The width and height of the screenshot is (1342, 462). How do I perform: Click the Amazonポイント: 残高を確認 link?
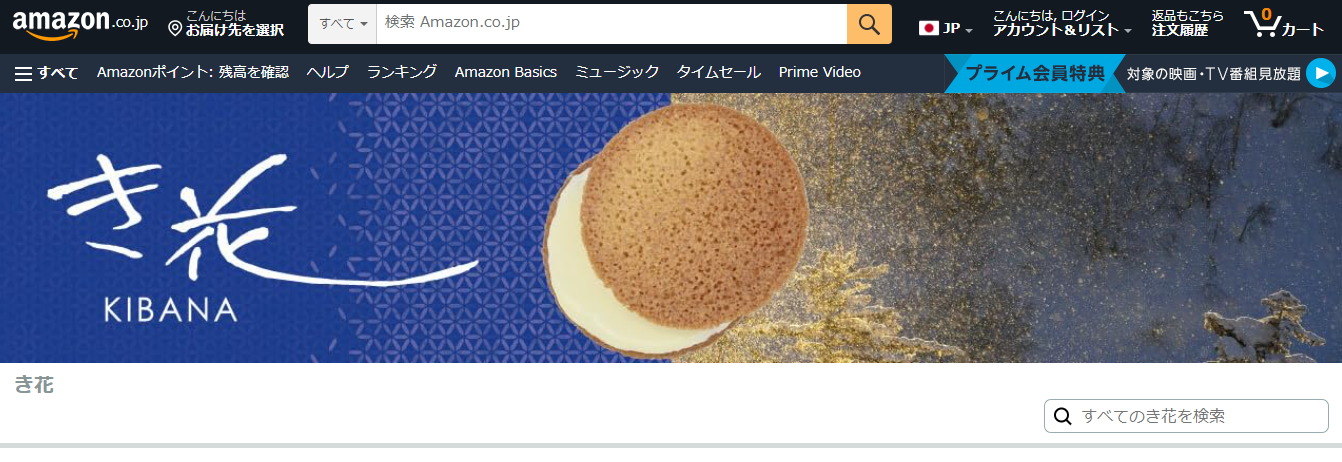pos(193,72)
